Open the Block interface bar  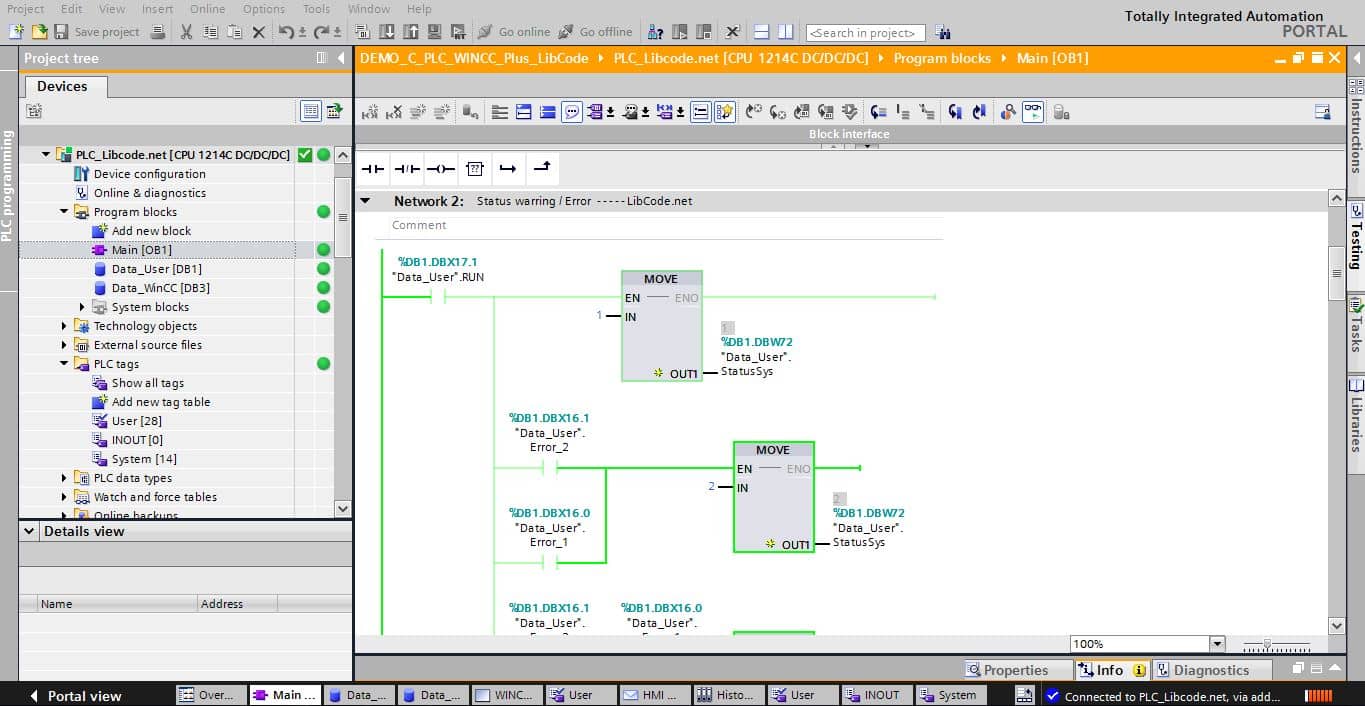[848, 134]
